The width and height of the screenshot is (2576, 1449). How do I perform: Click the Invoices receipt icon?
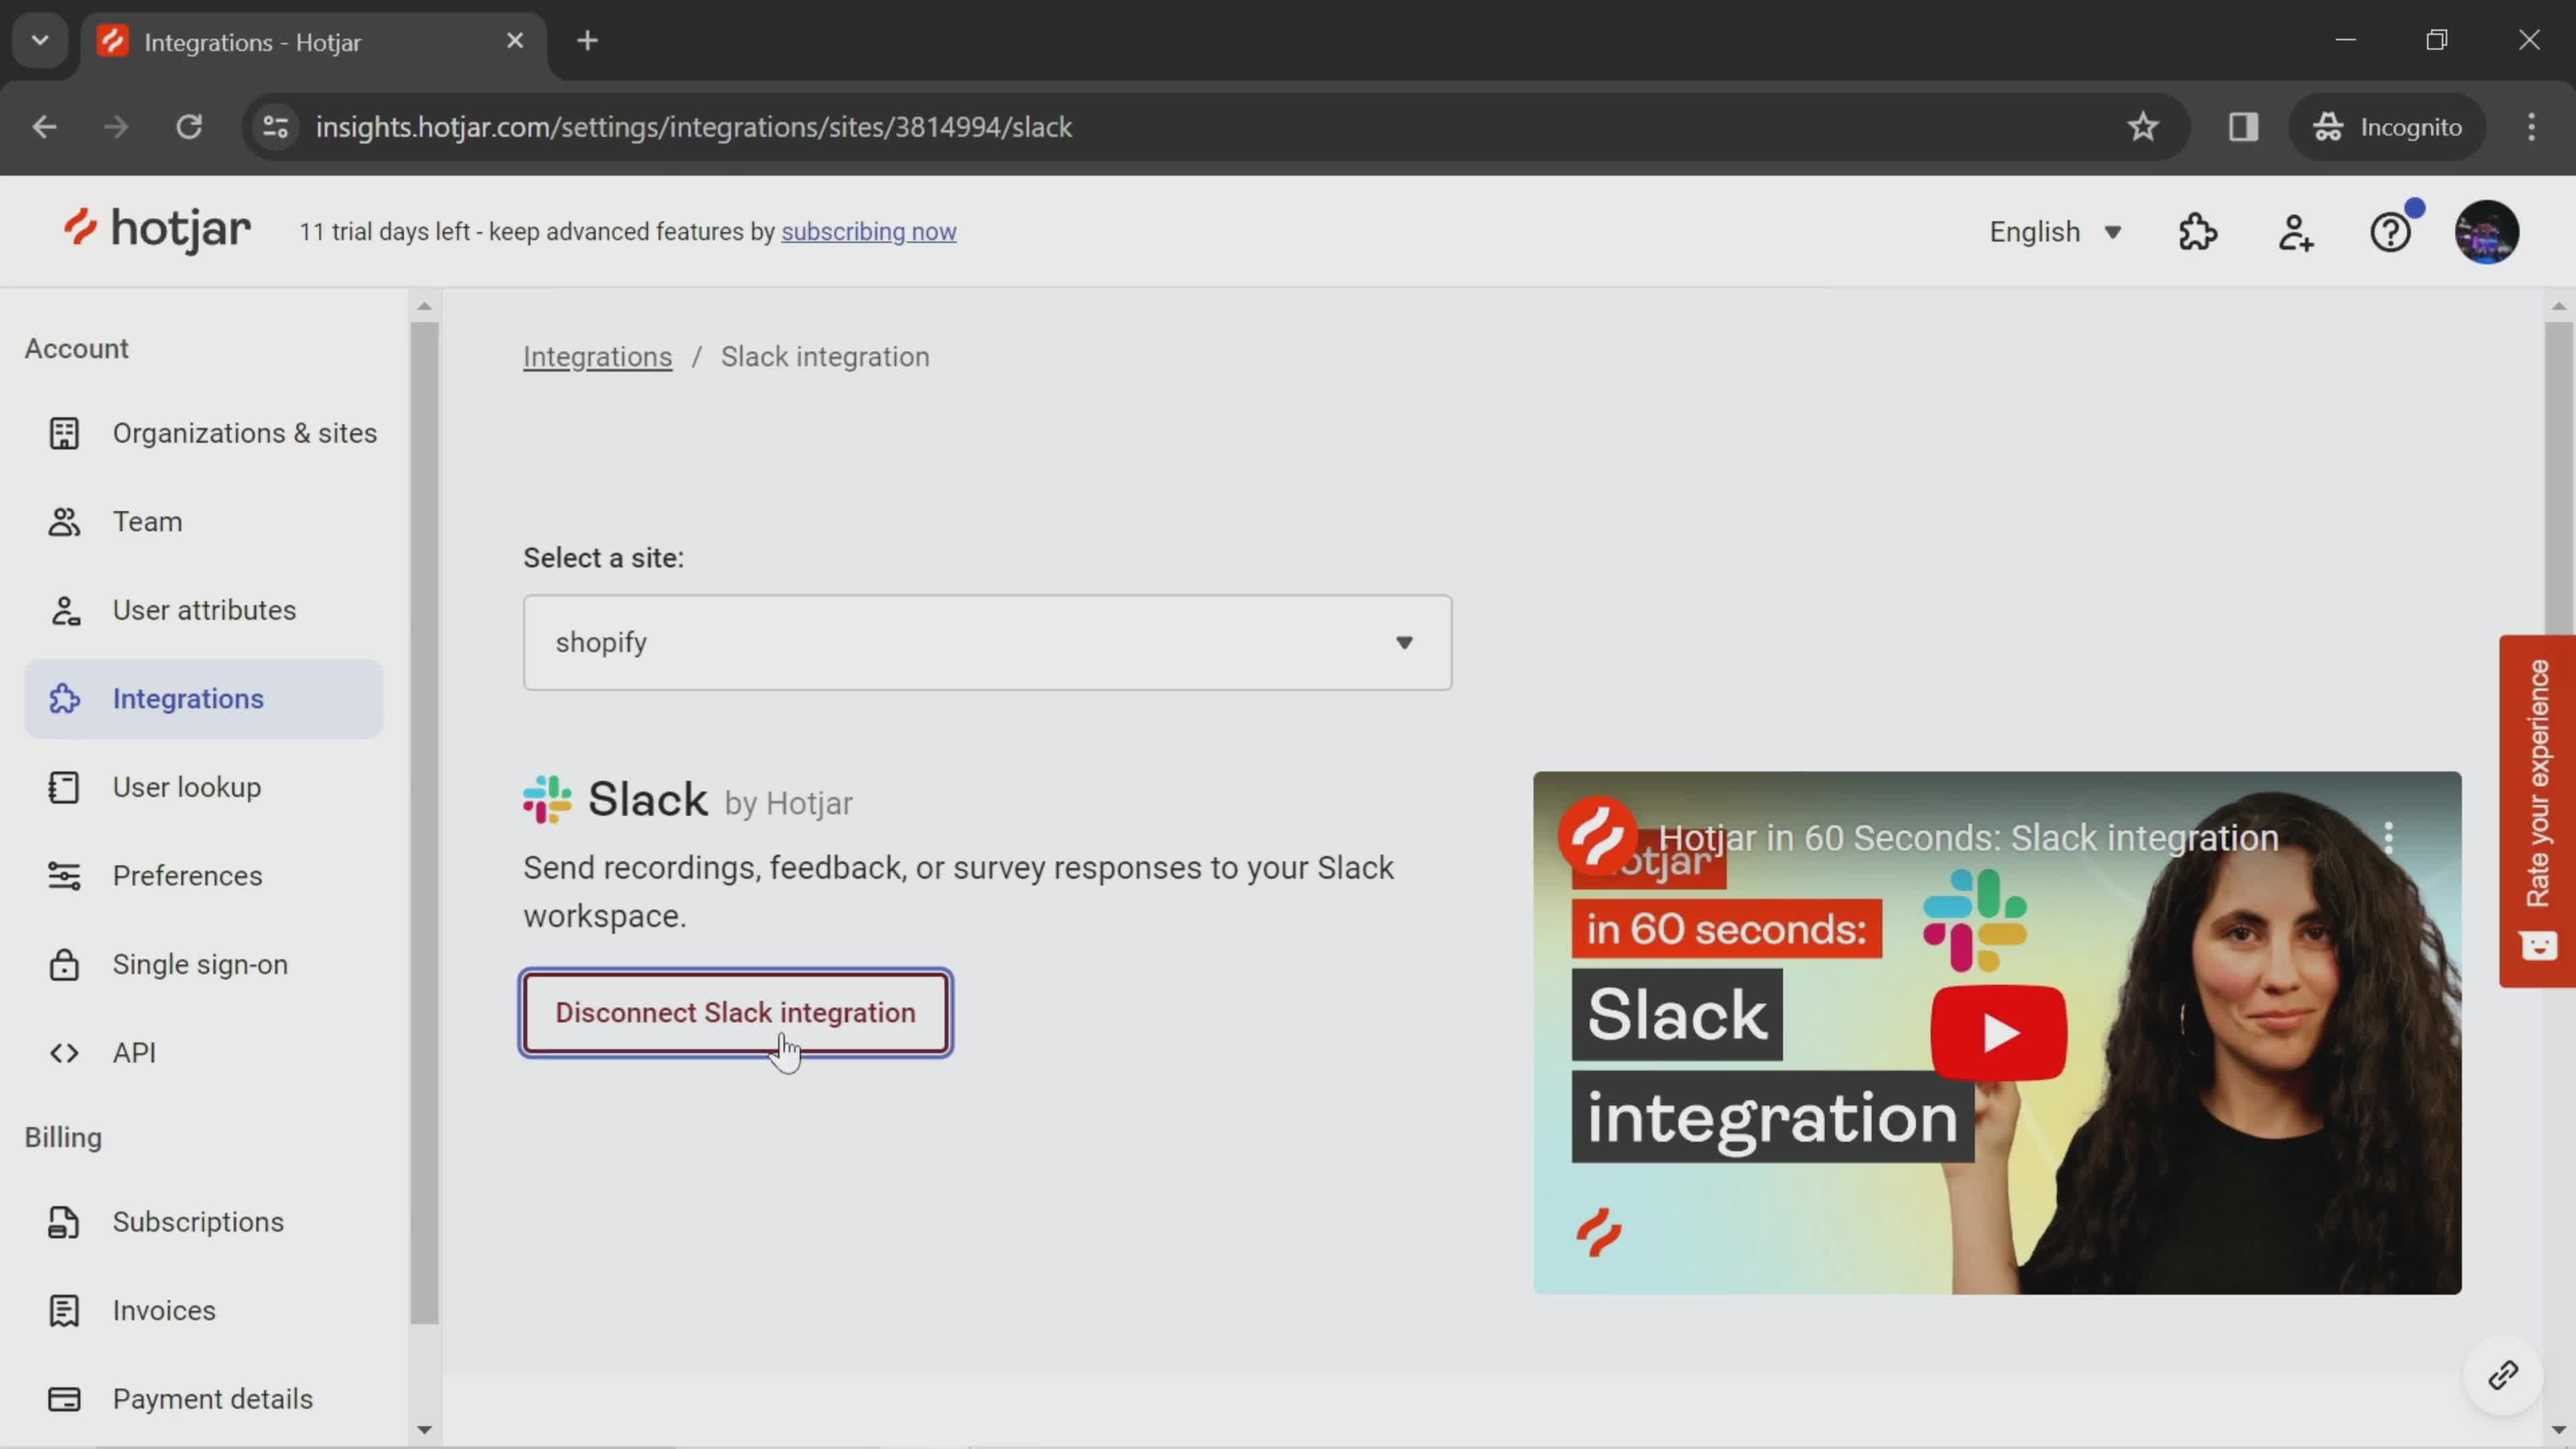64,1311
